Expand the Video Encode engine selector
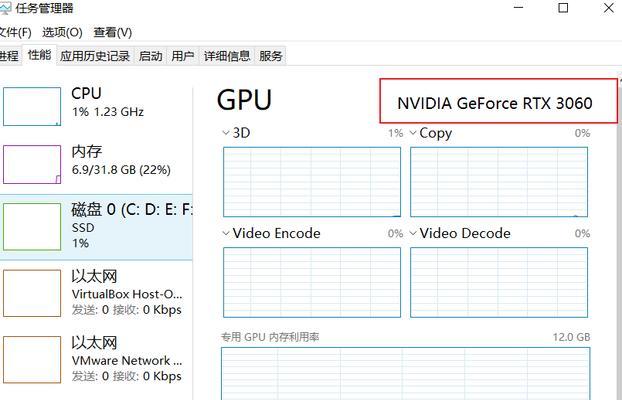This screenshot has width=622, height=400. [x=225, y=234]
